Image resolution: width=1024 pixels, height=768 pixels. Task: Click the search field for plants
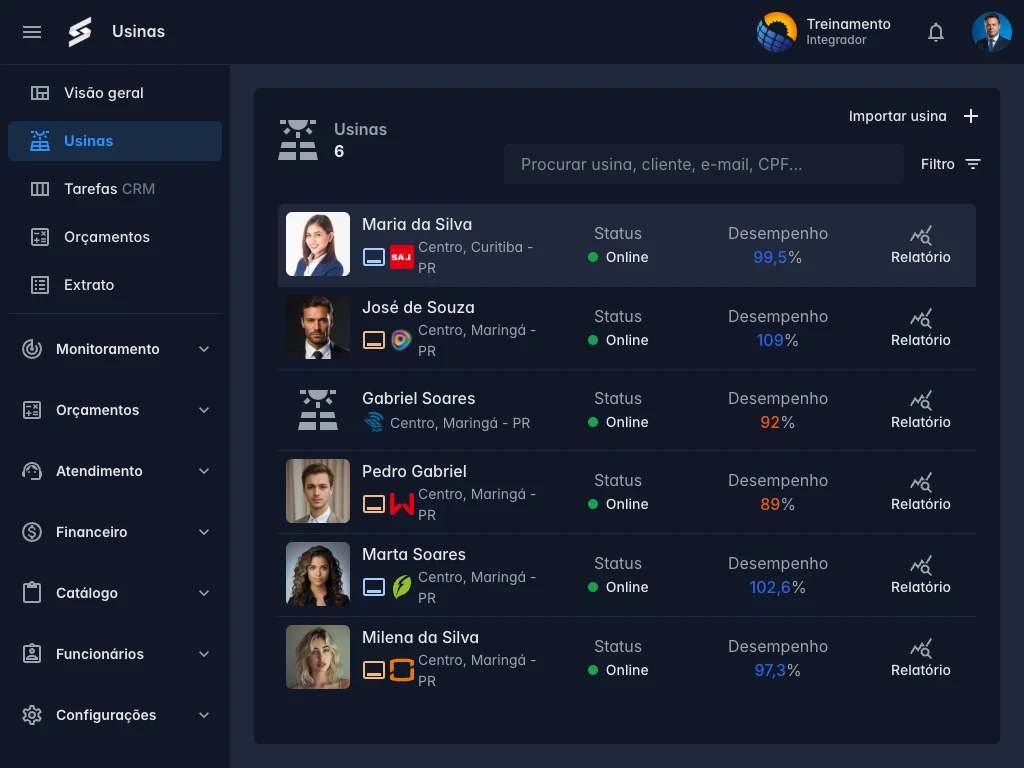click(703, 163)
